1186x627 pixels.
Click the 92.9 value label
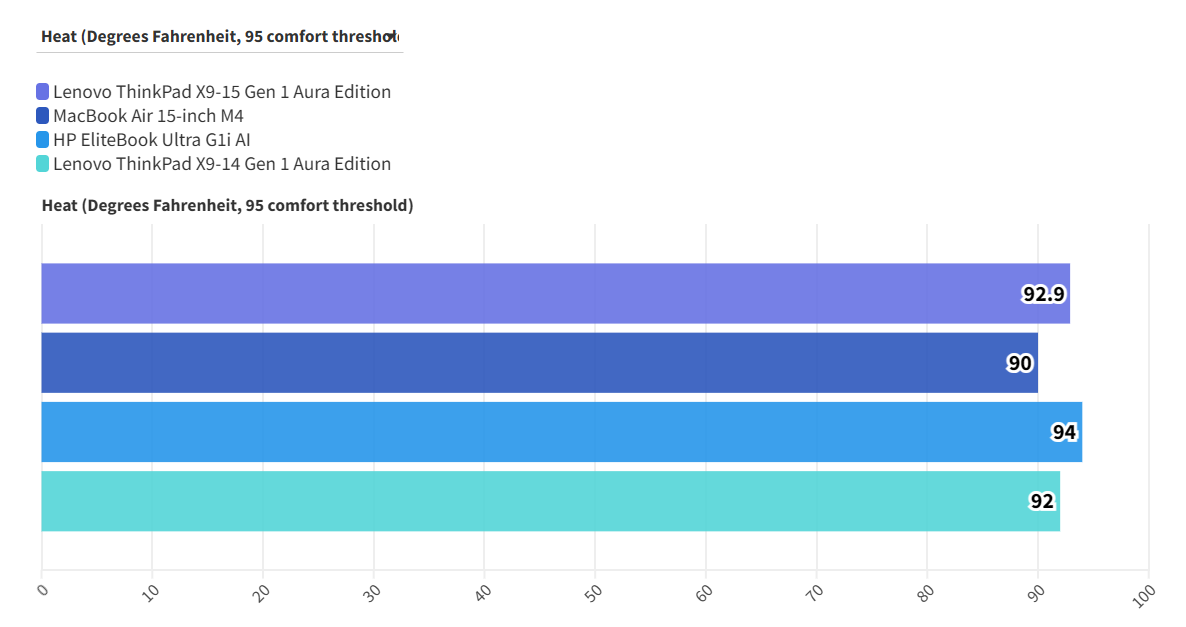(x=1043, y=294)
